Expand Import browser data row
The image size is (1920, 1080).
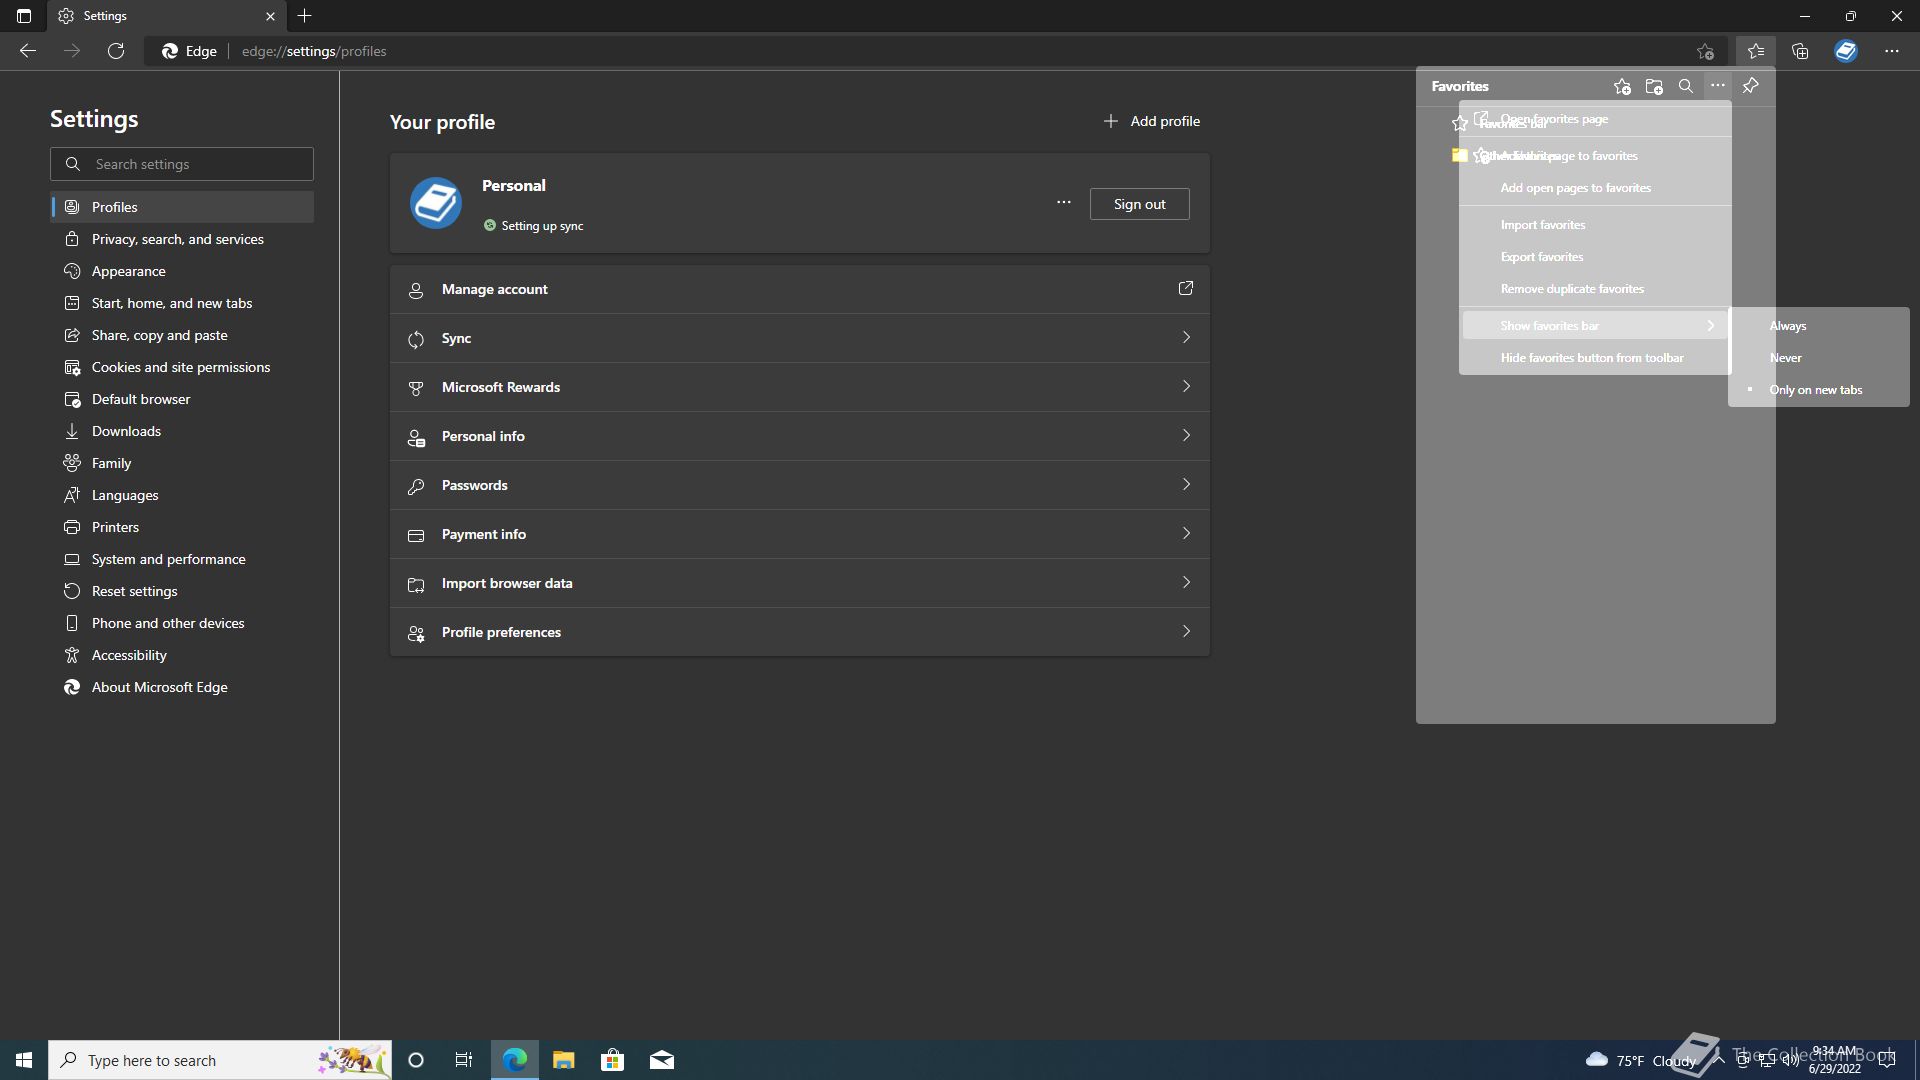[800, 583]
